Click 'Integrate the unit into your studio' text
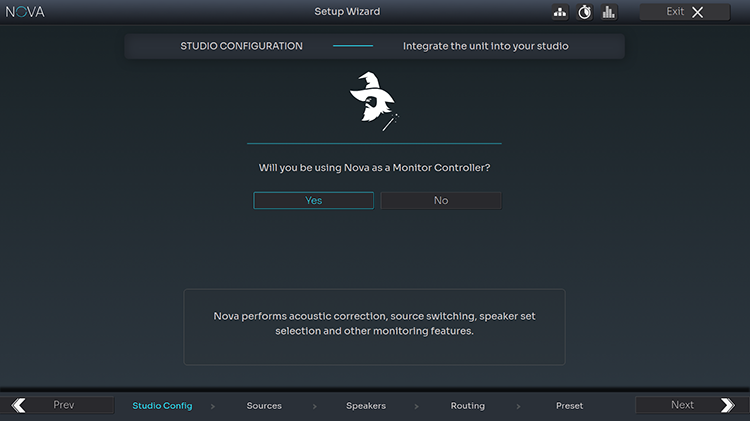The width and height of the screenshot is (750, 421). 485,46
